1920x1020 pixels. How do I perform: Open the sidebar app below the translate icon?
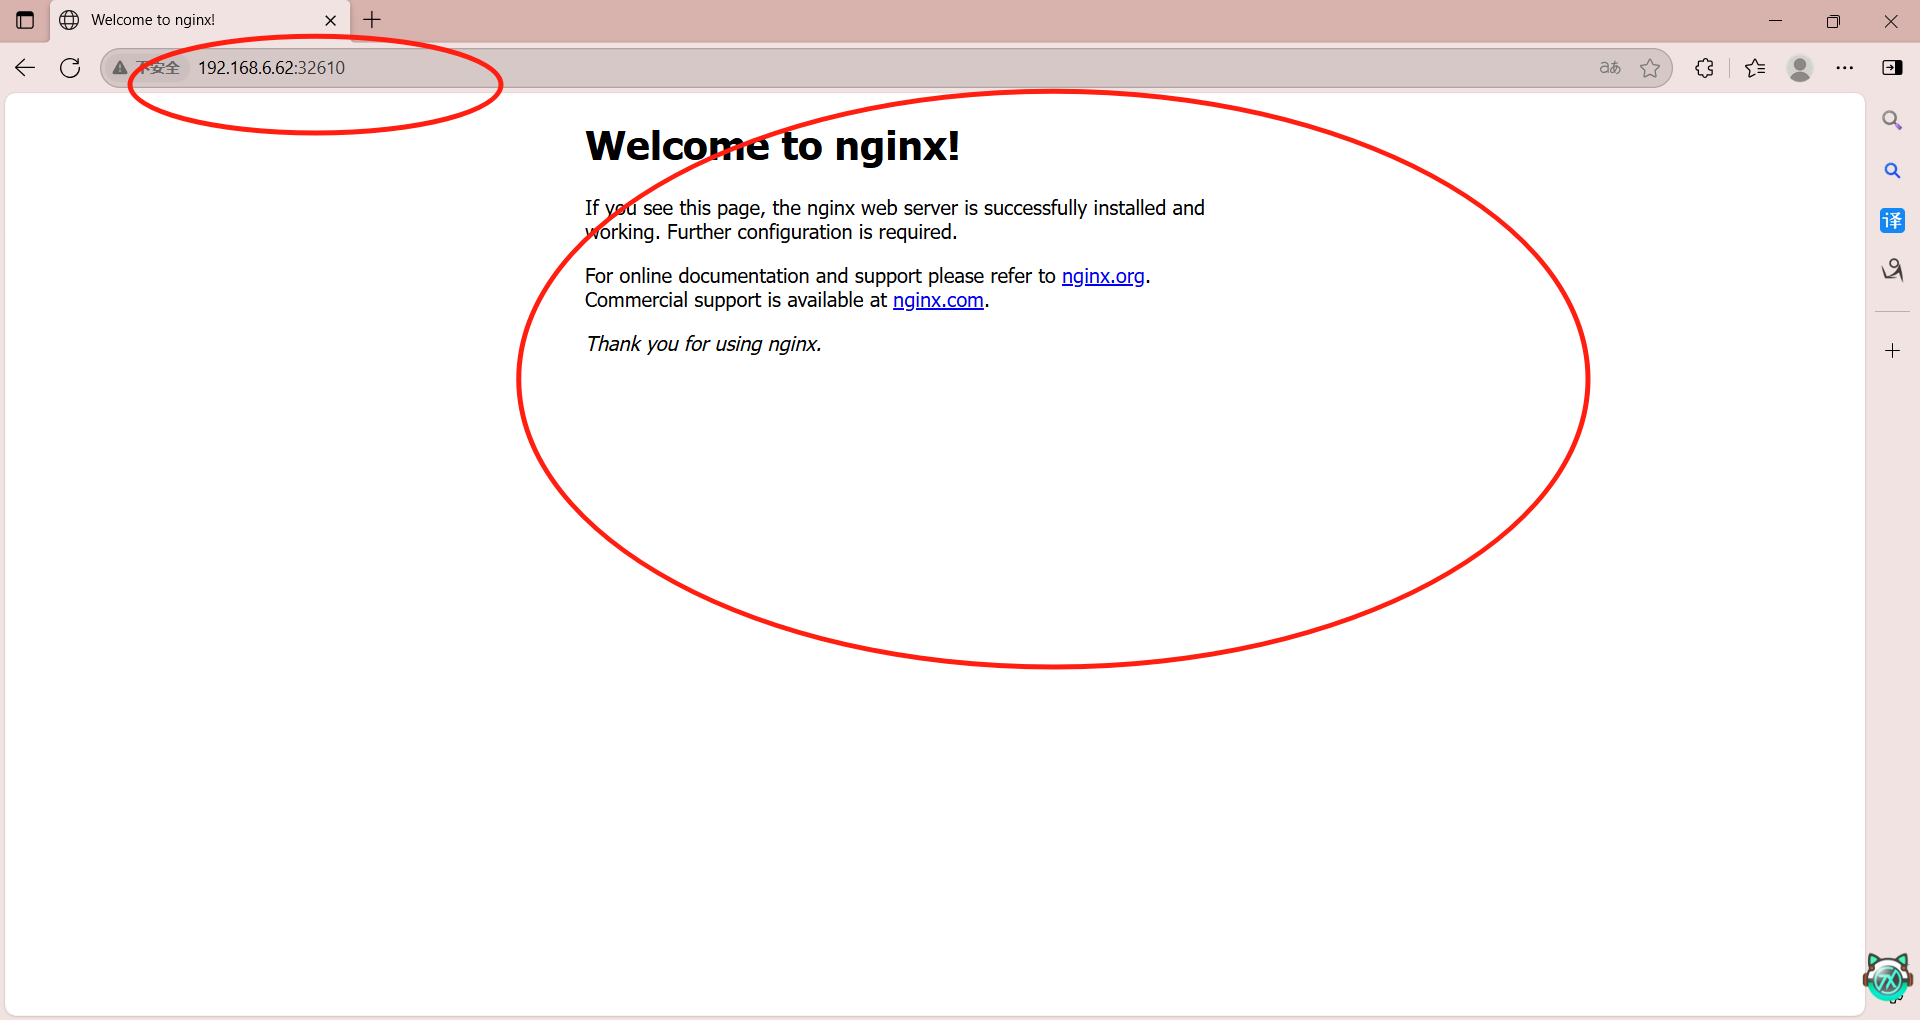(x=1892, y=270)
